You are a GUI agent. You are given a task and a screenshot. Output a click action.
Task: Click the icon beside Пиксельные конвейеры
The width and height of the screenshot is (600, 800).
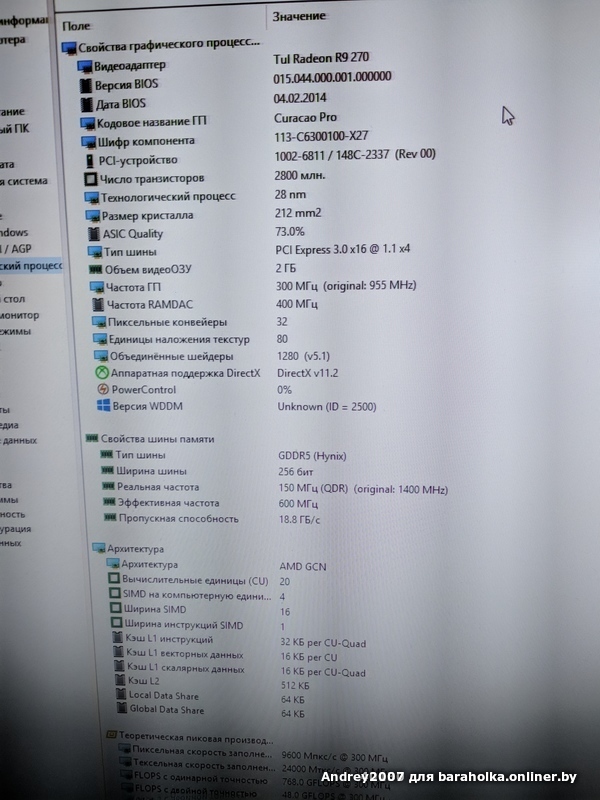click(99, 322)
